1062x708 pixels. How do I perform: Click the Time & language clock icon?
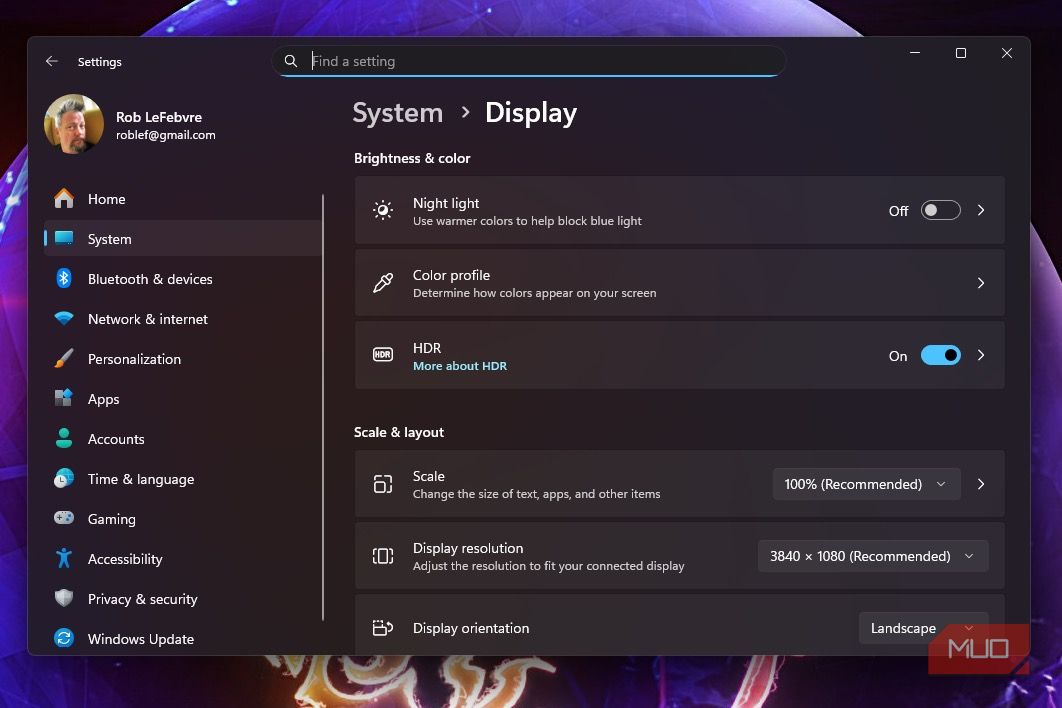click(x=64, y=478)
